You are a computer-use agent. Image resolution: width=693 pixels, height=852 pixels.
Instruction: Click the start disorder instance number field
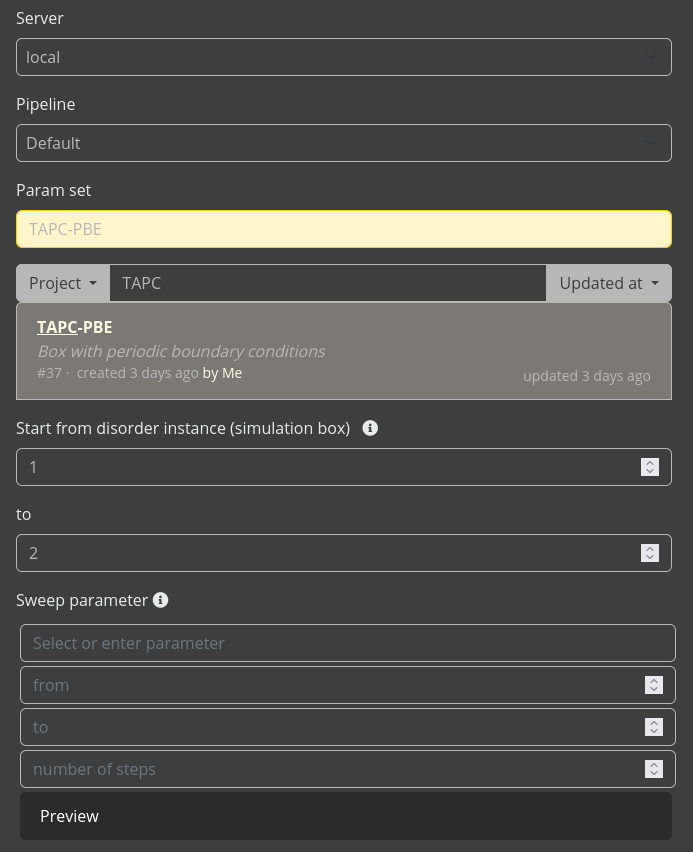click(x=325, y=467)
